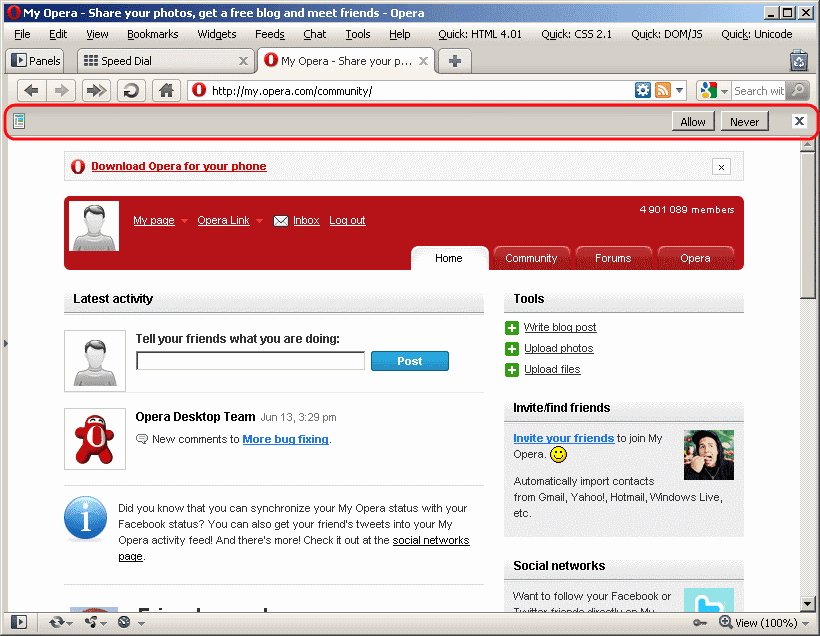This screenshot has height=636, width=820.
Task: Add a new tab with plus button
Action: coord(455,61)
